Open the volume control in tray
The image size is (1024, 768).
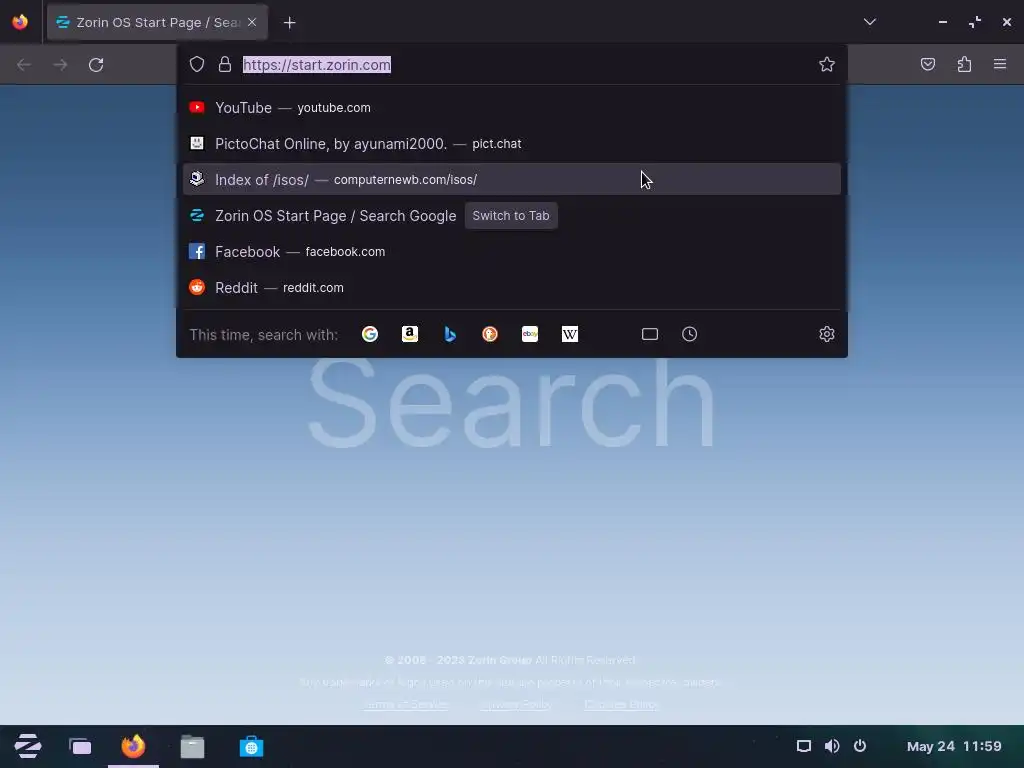pyautogui.click(x=832, y=746)
